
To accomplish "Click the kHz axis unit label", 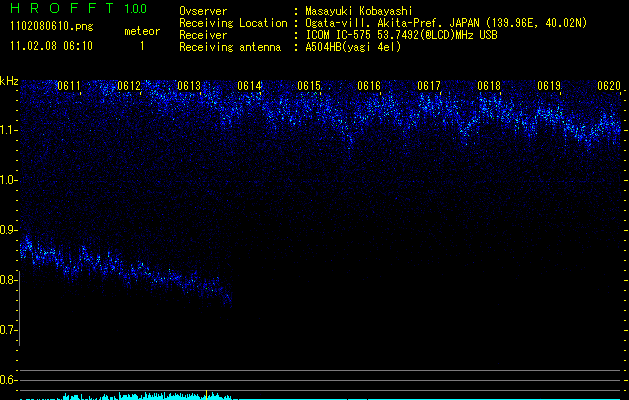I will click(x=9, y=80).
